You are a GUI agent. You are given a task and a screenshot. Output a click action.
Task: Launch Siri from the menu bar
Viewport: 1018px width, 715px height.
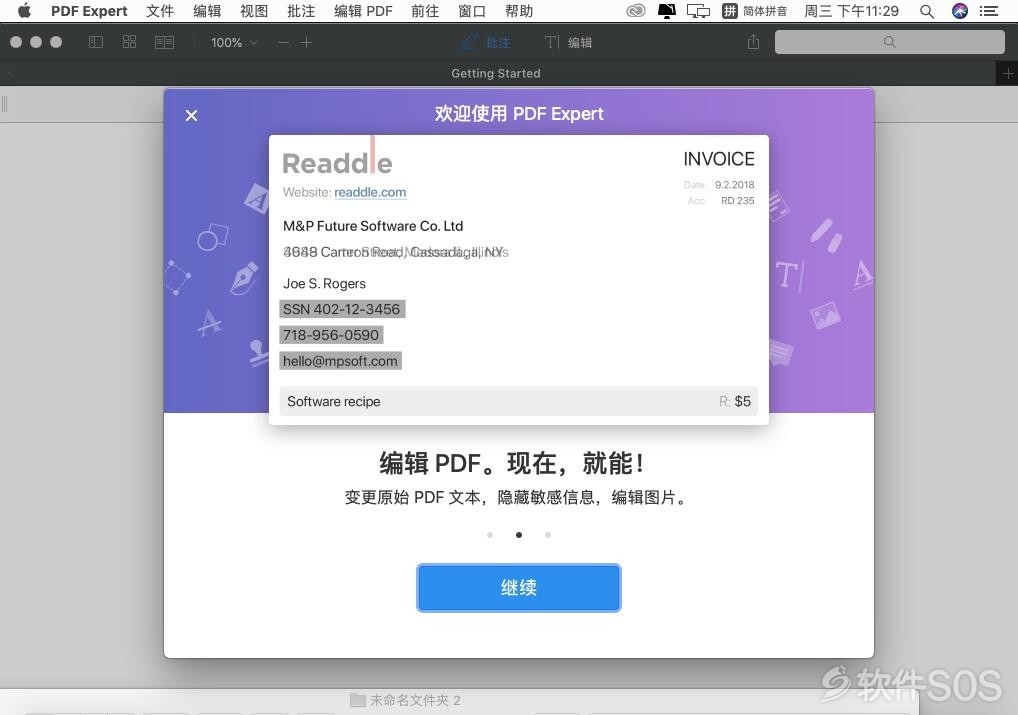point(960,11)
